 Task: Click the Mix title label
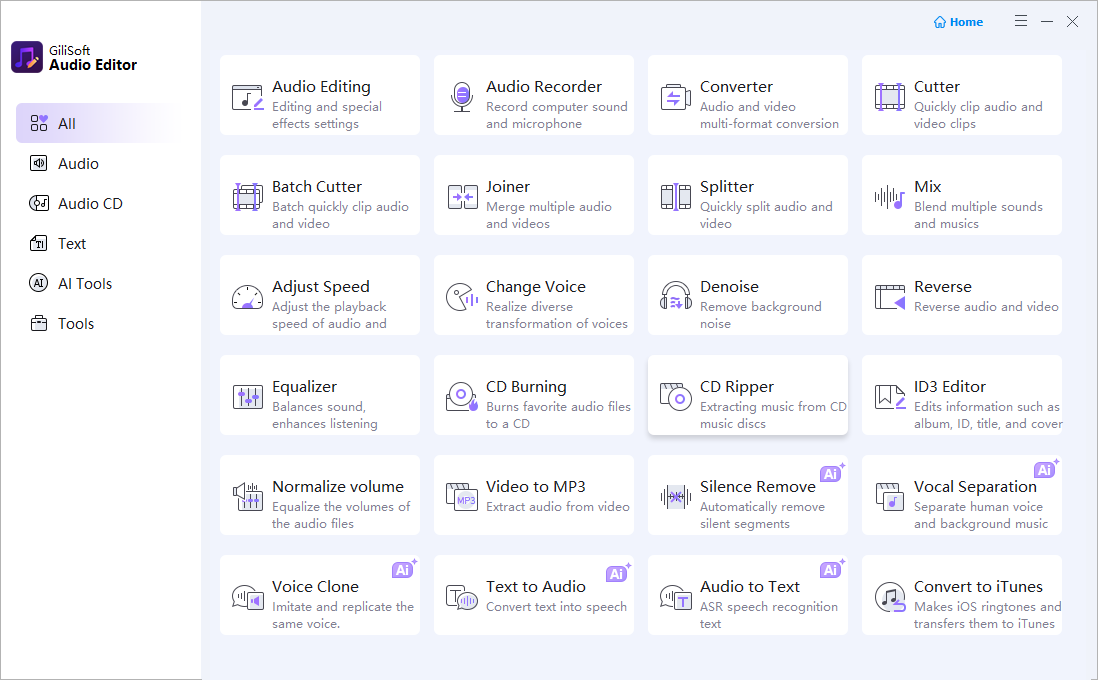[x=927, y=186]
